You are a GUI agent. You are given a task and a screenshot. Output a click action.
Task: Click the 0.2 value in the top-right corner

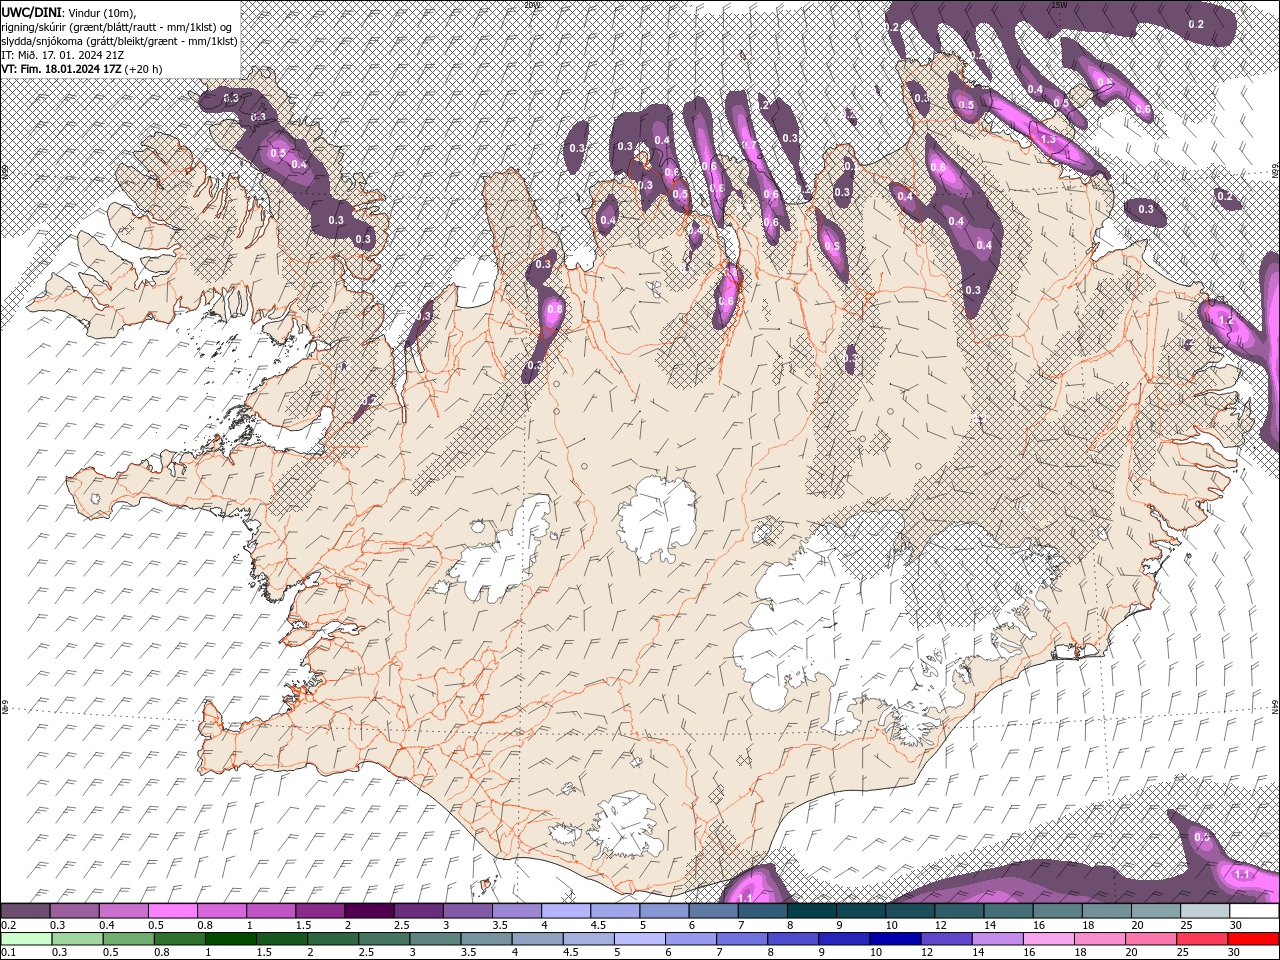[1196, 24]
